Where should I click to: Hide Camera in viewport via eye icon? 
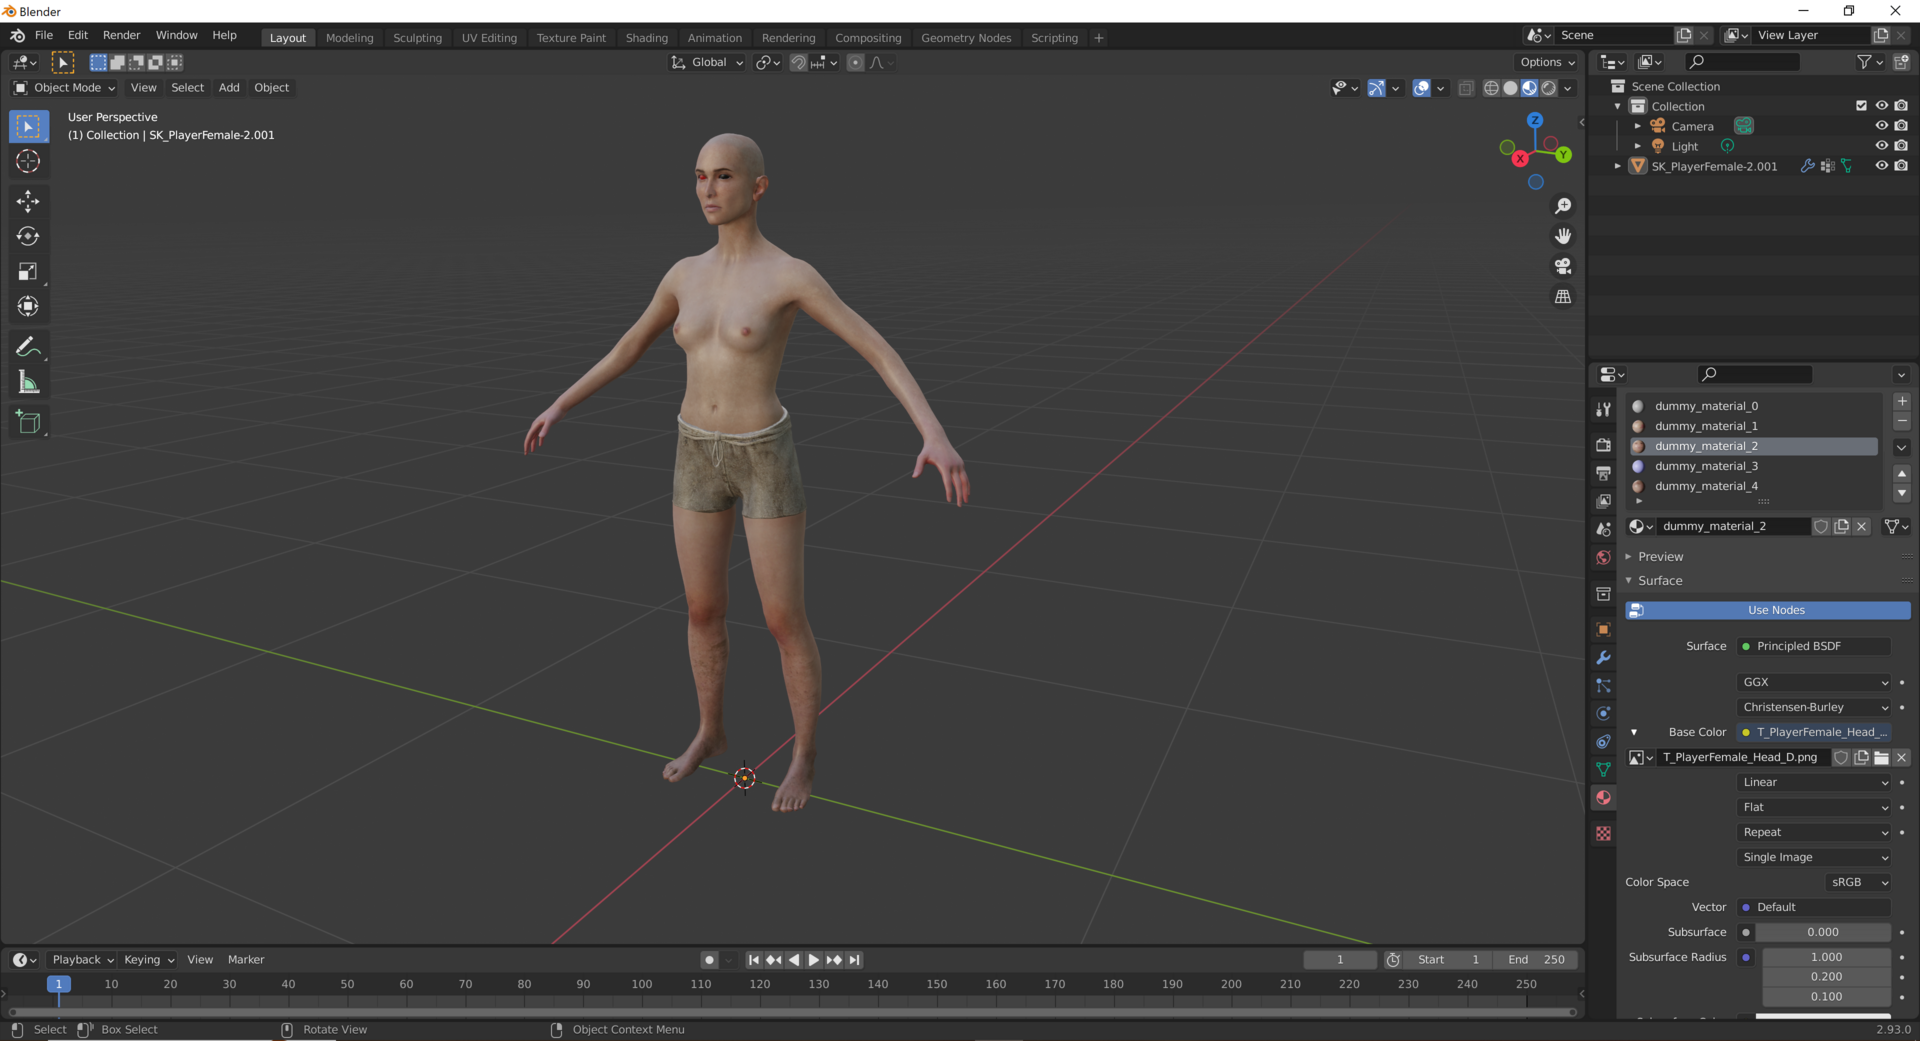tap(1881, 126)
